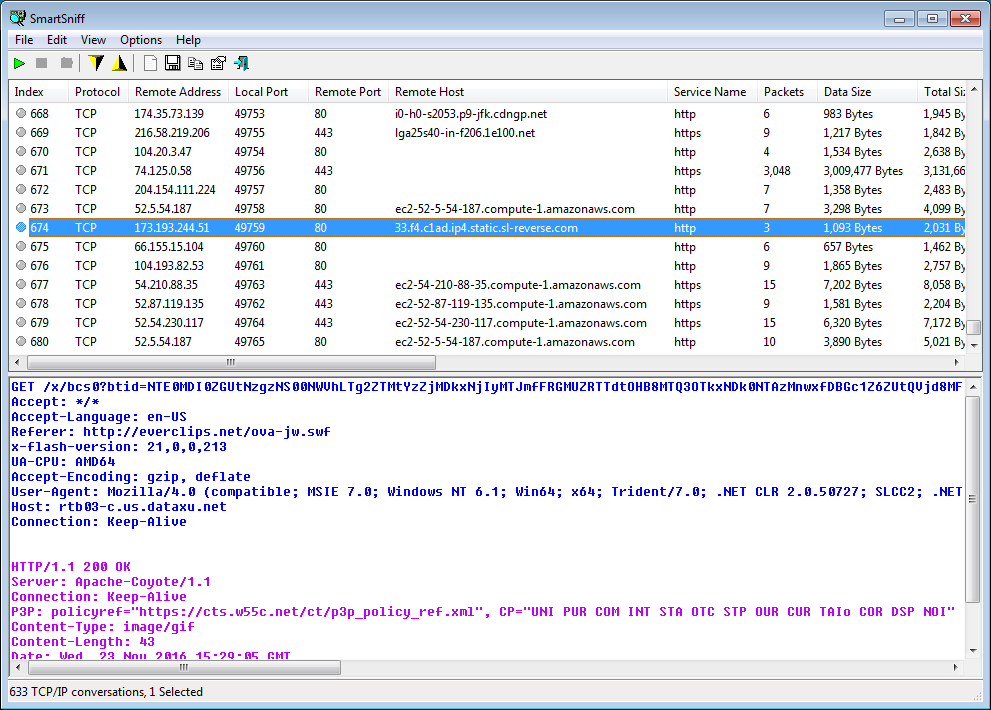Start capturing with the green play icon
Screen dimensions: 991x710
point(19,64)
